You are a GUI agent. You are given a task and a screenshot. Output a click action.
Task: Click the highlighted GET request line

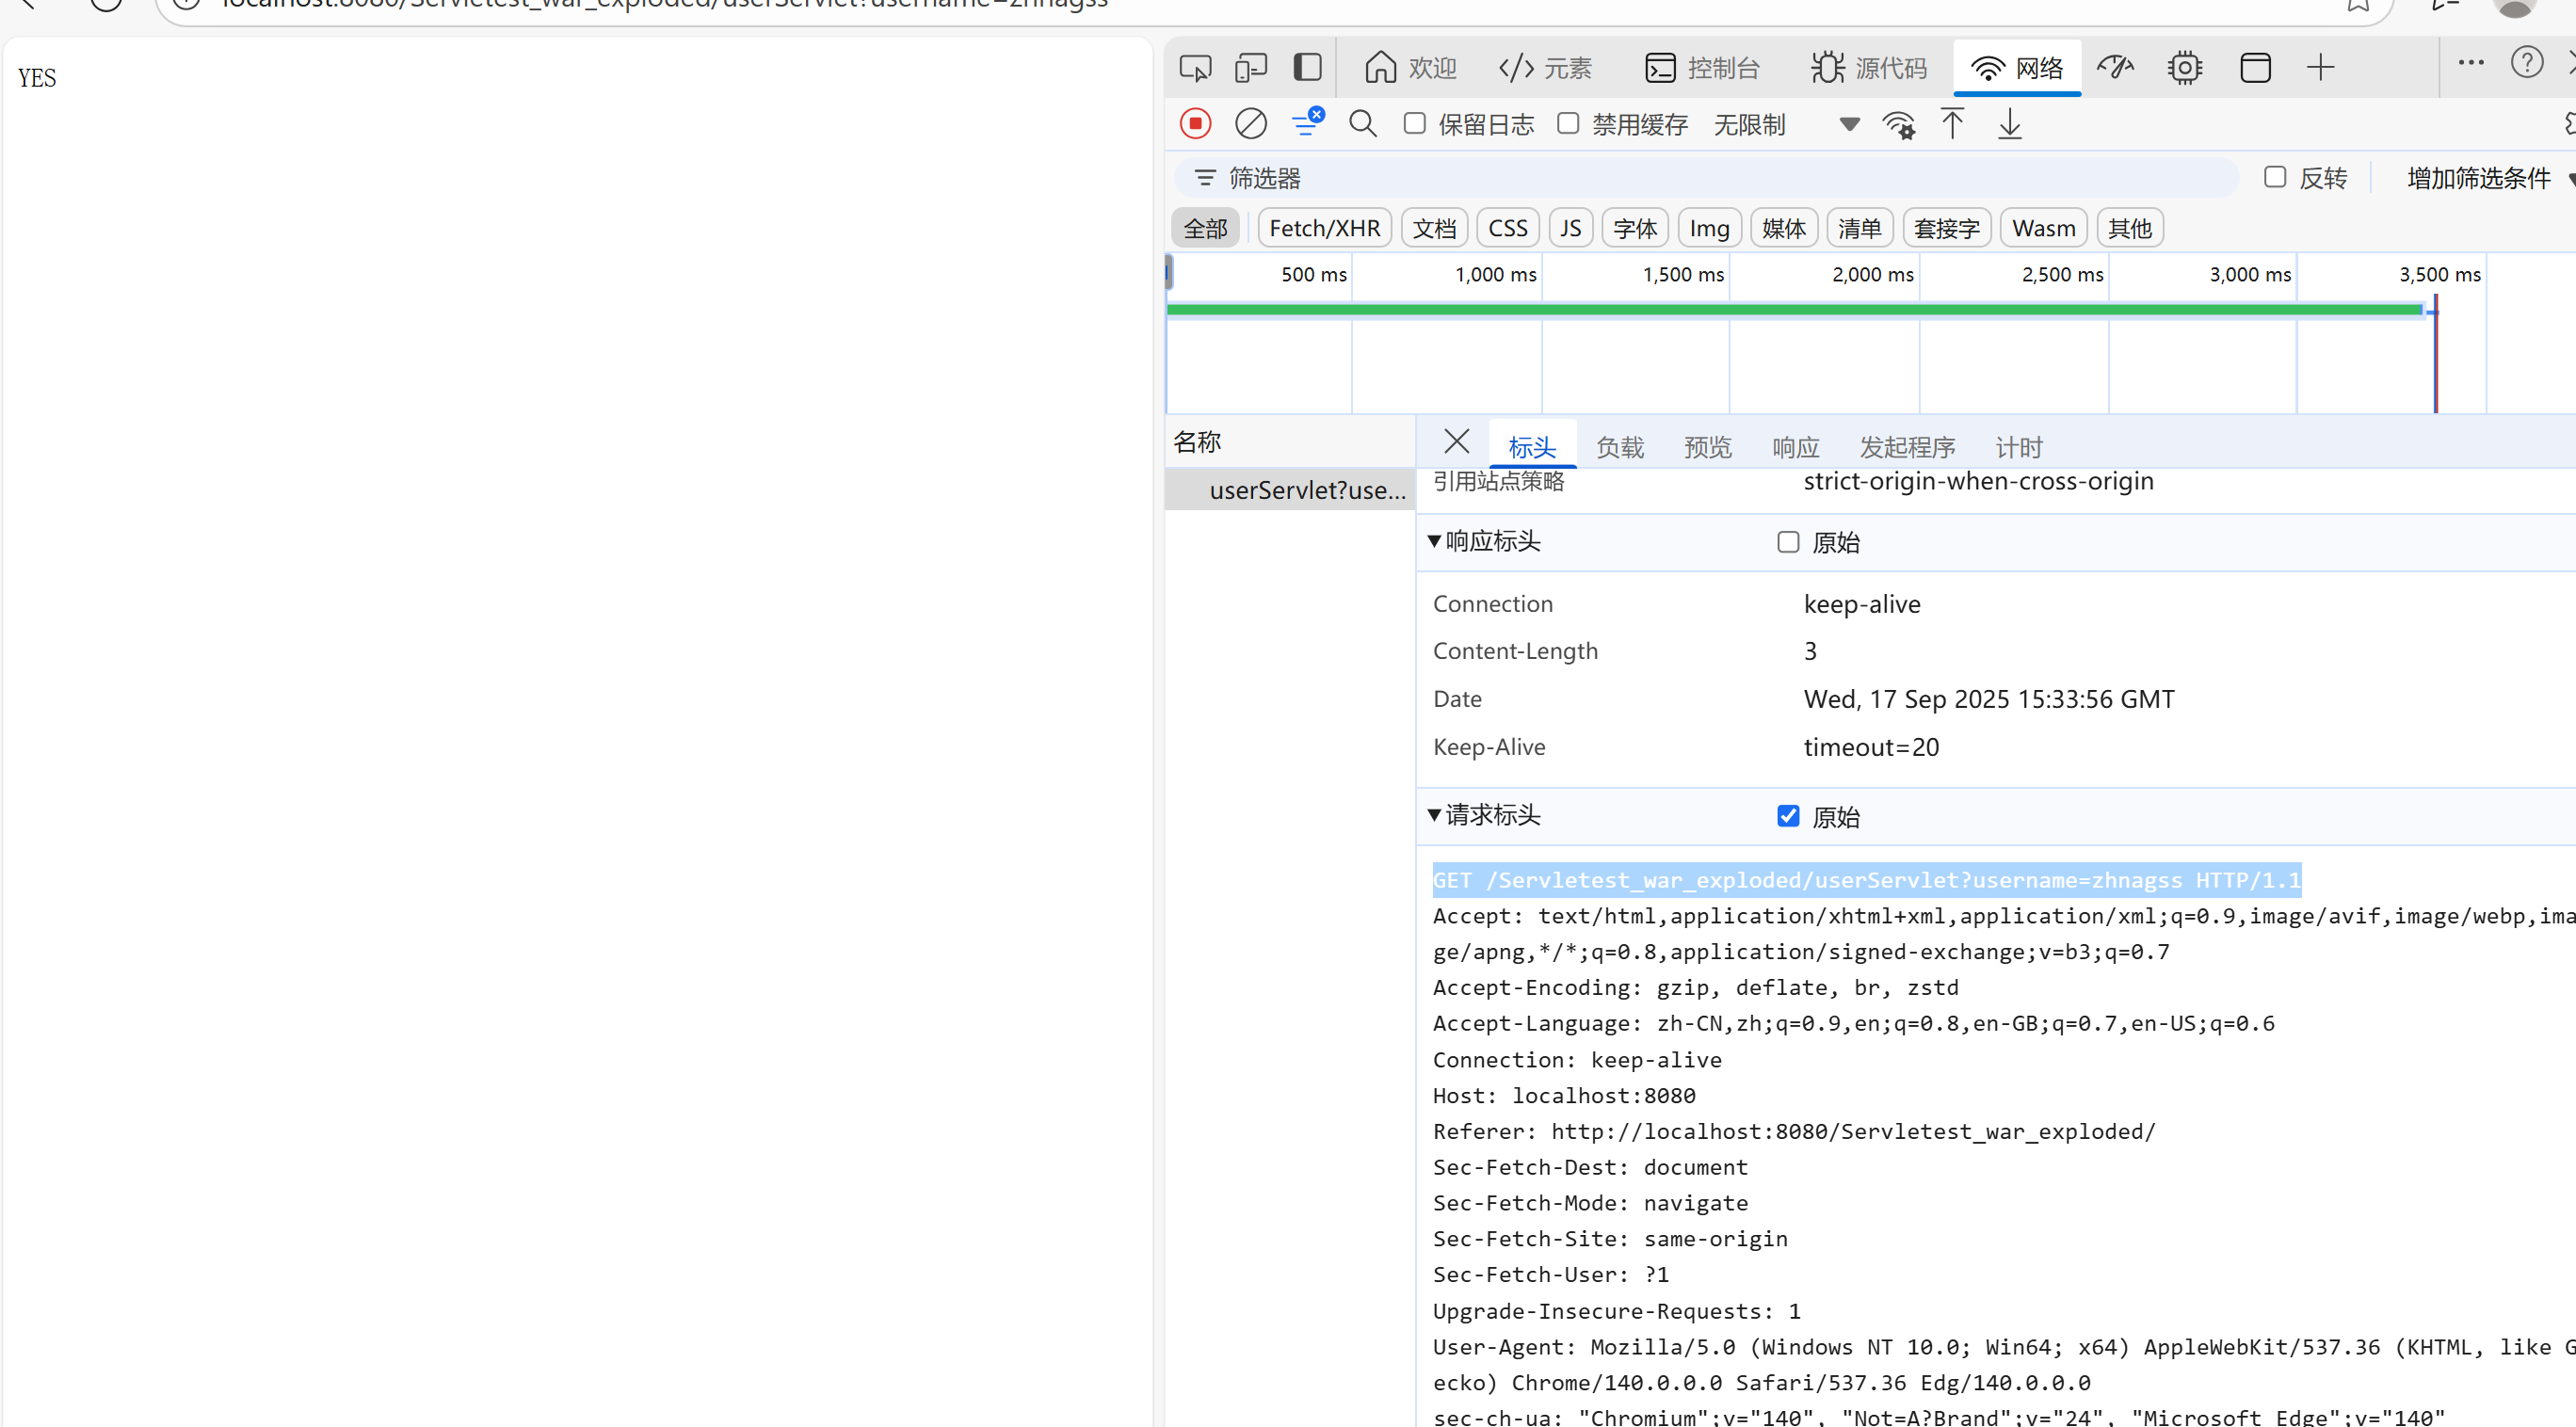[1867, 880]
